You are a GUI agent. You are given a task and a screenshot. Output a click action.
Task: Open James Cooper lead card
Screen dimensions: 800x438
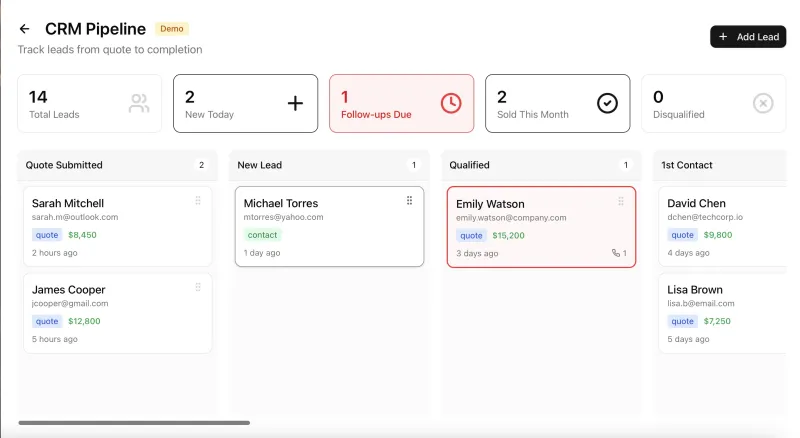coord(117,313)
